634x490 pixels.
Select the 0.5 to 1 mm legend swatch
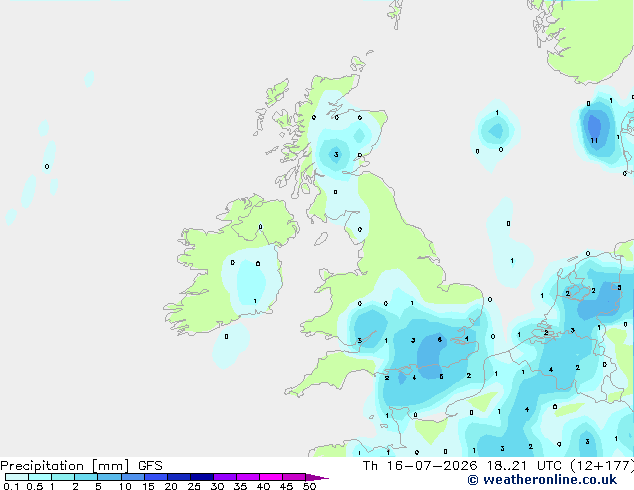pos(40,477)
